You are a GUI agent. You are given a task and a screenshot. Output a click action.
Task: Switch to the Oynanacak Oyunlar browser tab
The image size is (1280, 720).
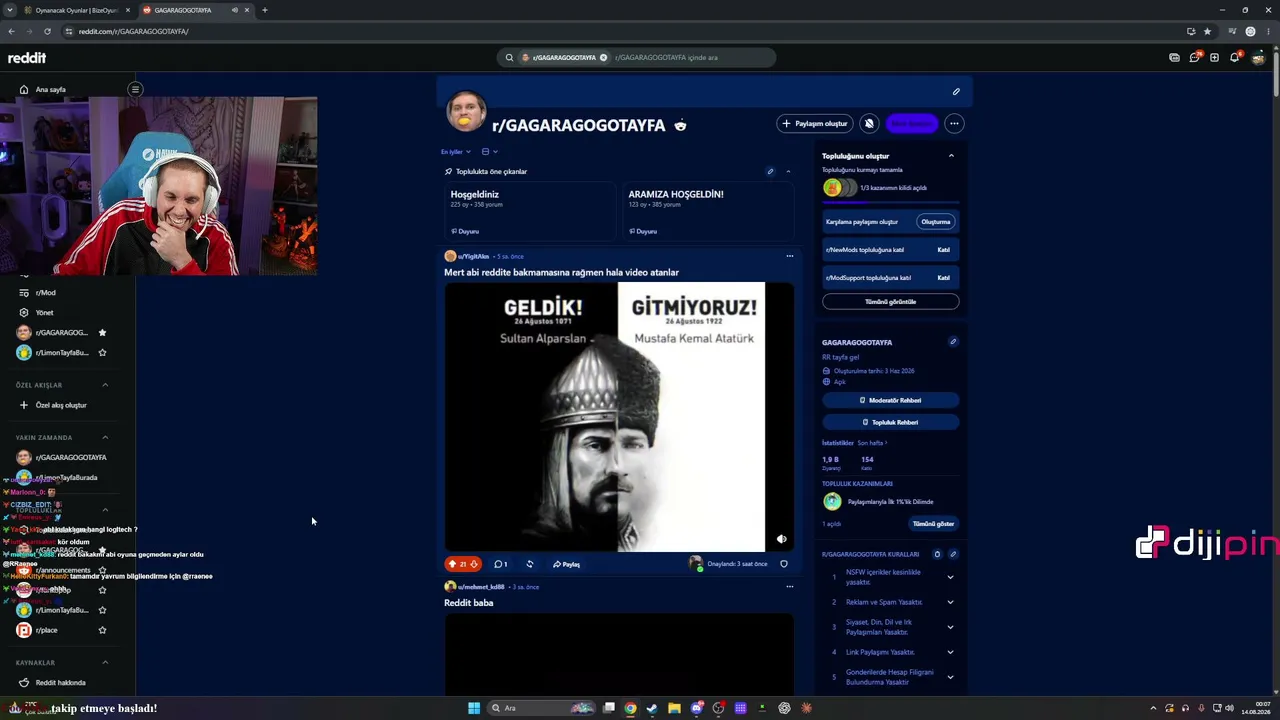[x=75, y=10]
